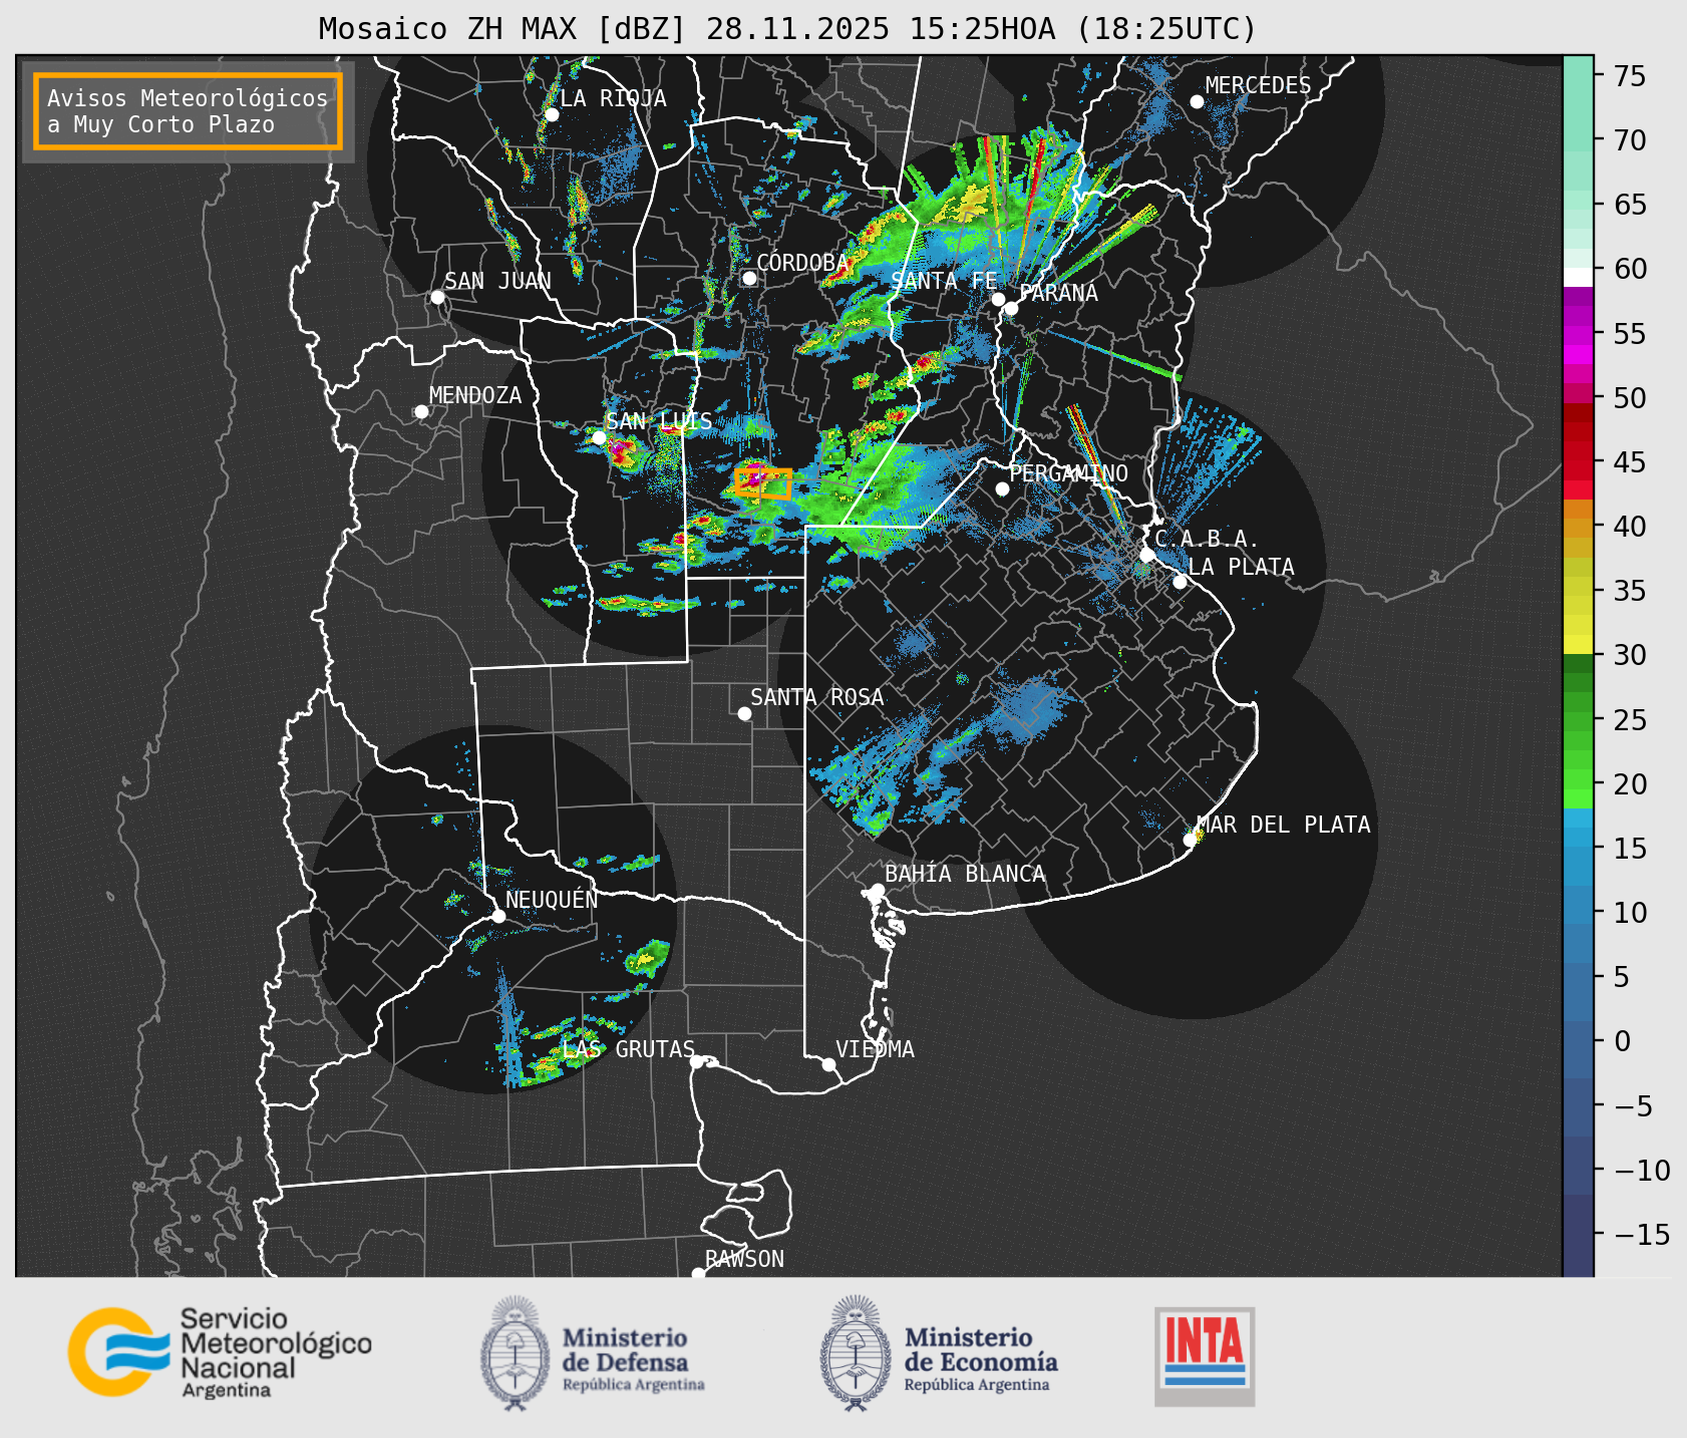
Task: Select the Córdoba city marker dot
Action: point(749,278)
